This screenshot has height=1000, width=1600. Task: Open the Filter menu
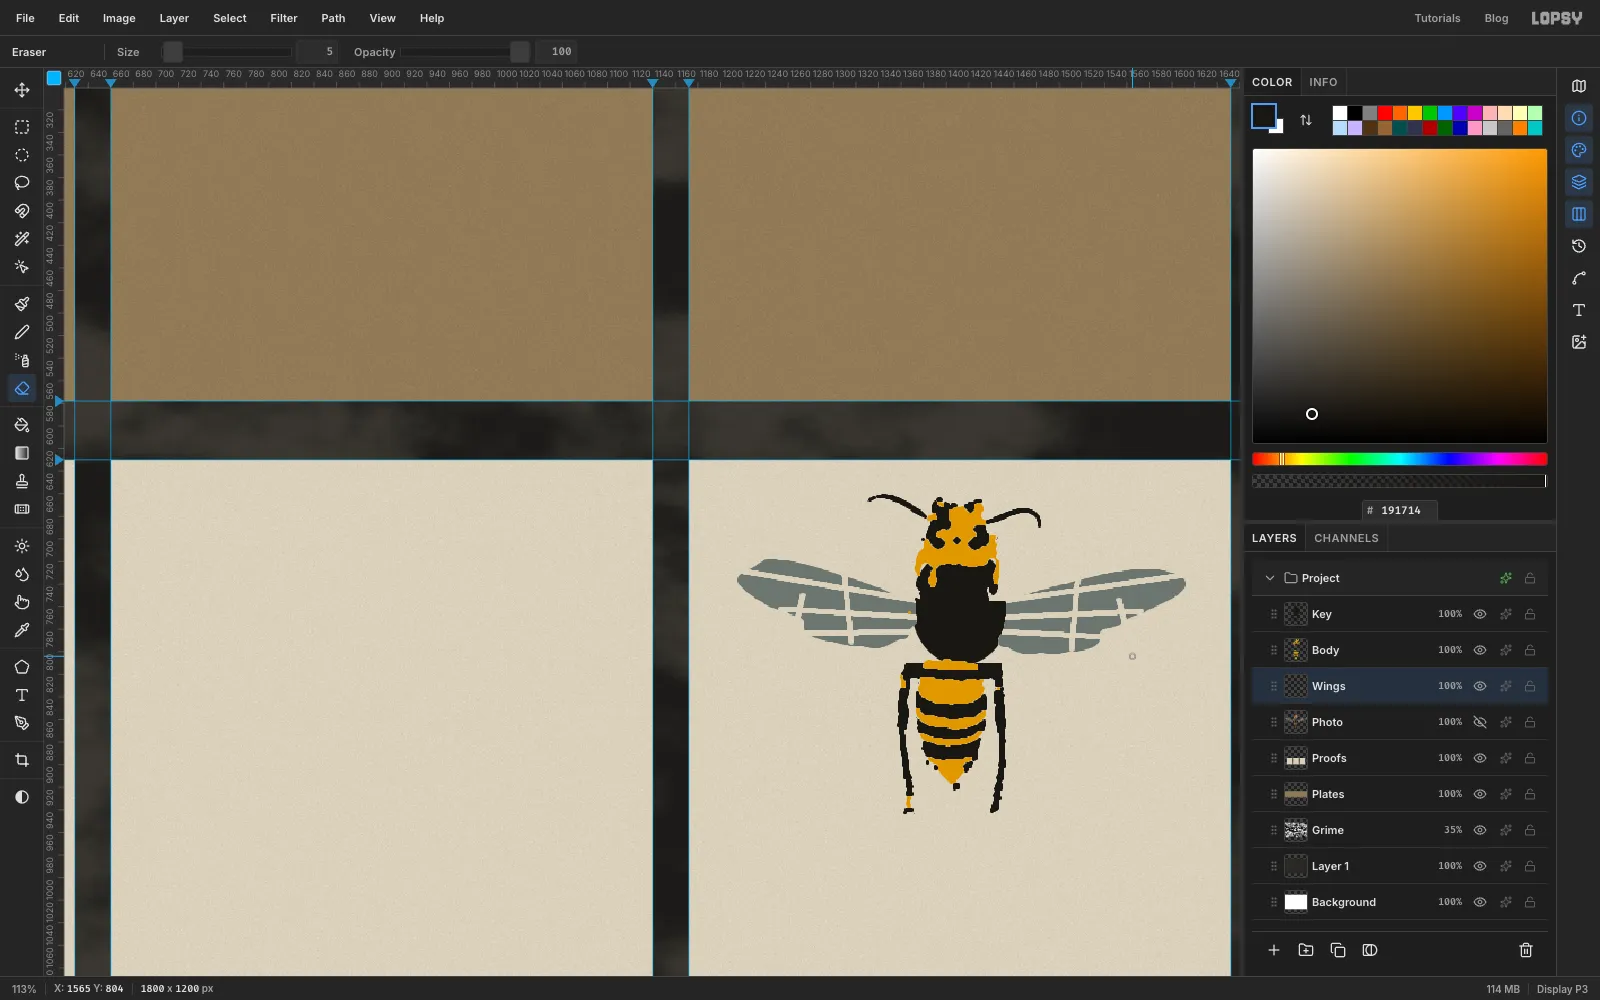coord(284,18)
